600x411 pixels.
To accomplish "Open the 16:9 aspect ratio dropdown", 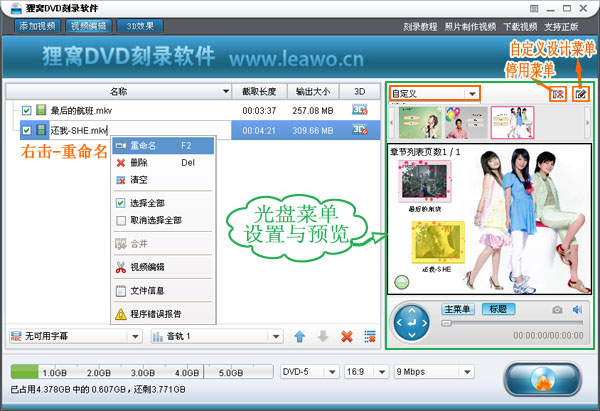I will pyautogui.click(x=382, y=372).
